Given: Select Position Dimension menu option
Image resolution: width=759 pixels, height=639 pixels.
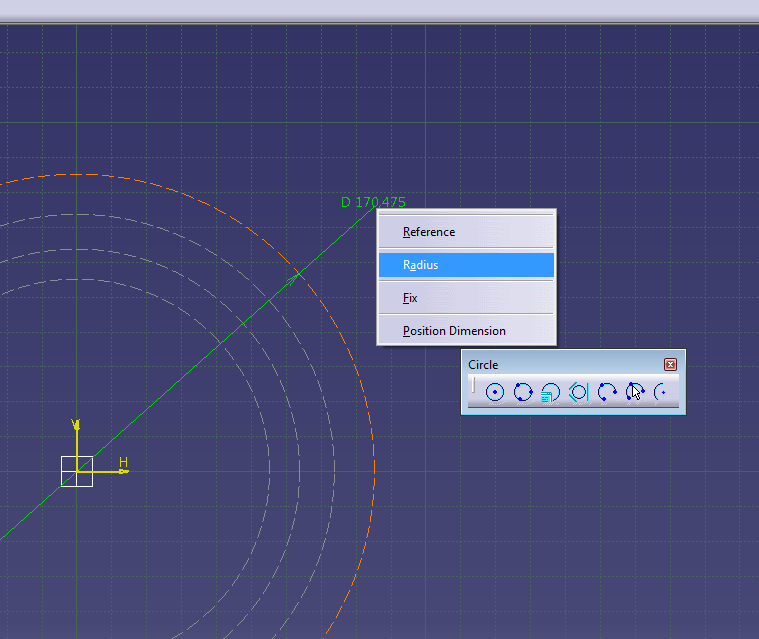Looking at the screenshot, I should pos(466,331).
